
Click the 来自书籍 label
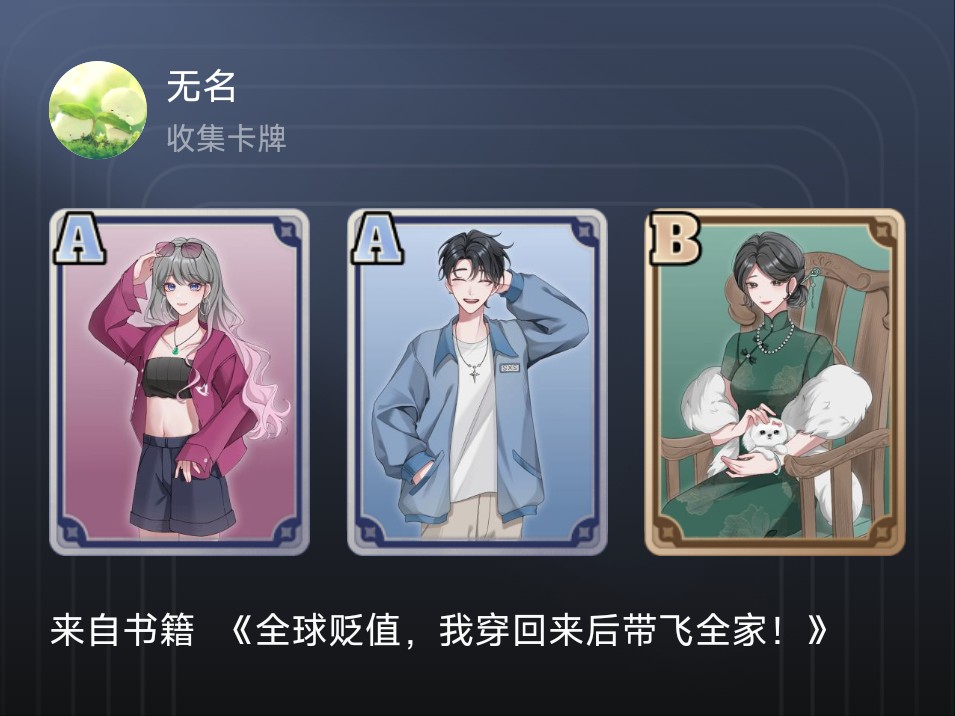point(122,631)
